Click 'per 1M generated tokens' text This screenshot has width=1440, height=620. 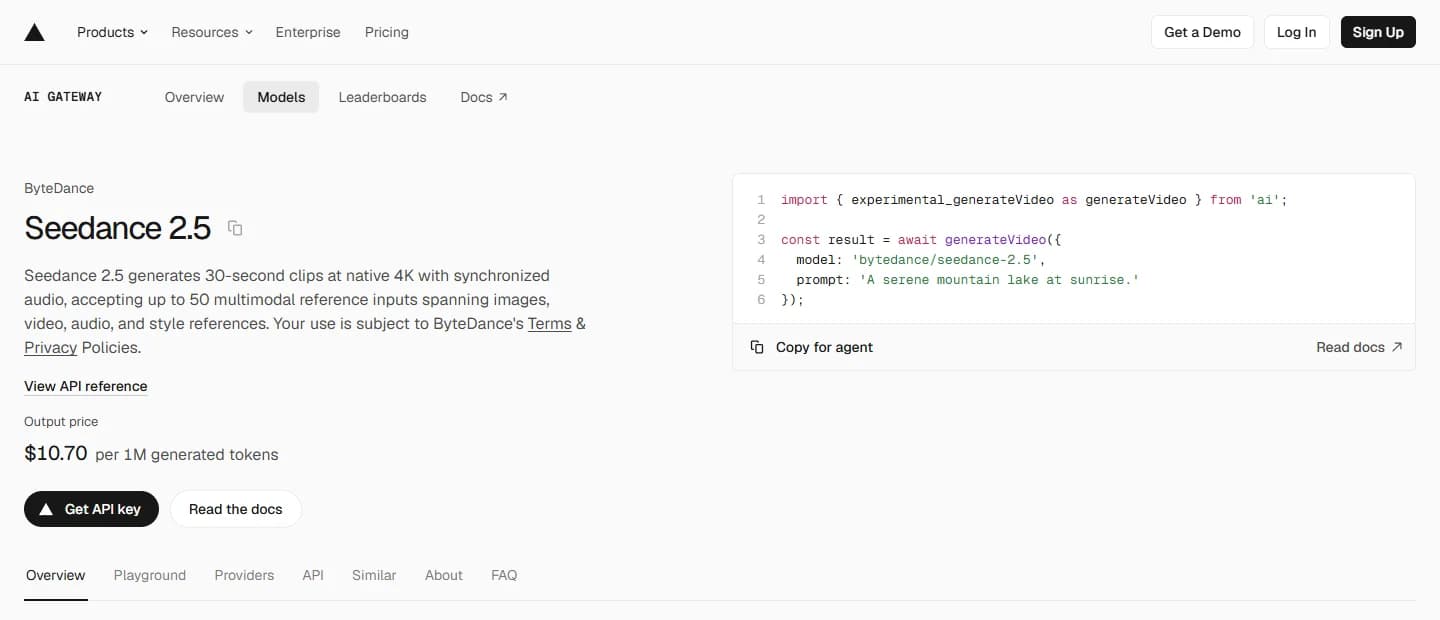coord(187,455)
